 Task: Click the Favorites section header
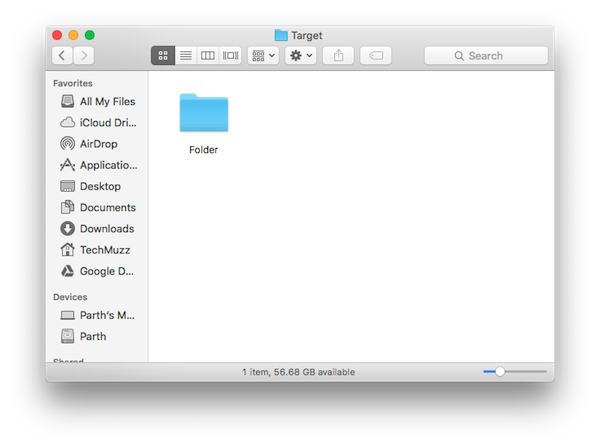[x=73, y=83]
